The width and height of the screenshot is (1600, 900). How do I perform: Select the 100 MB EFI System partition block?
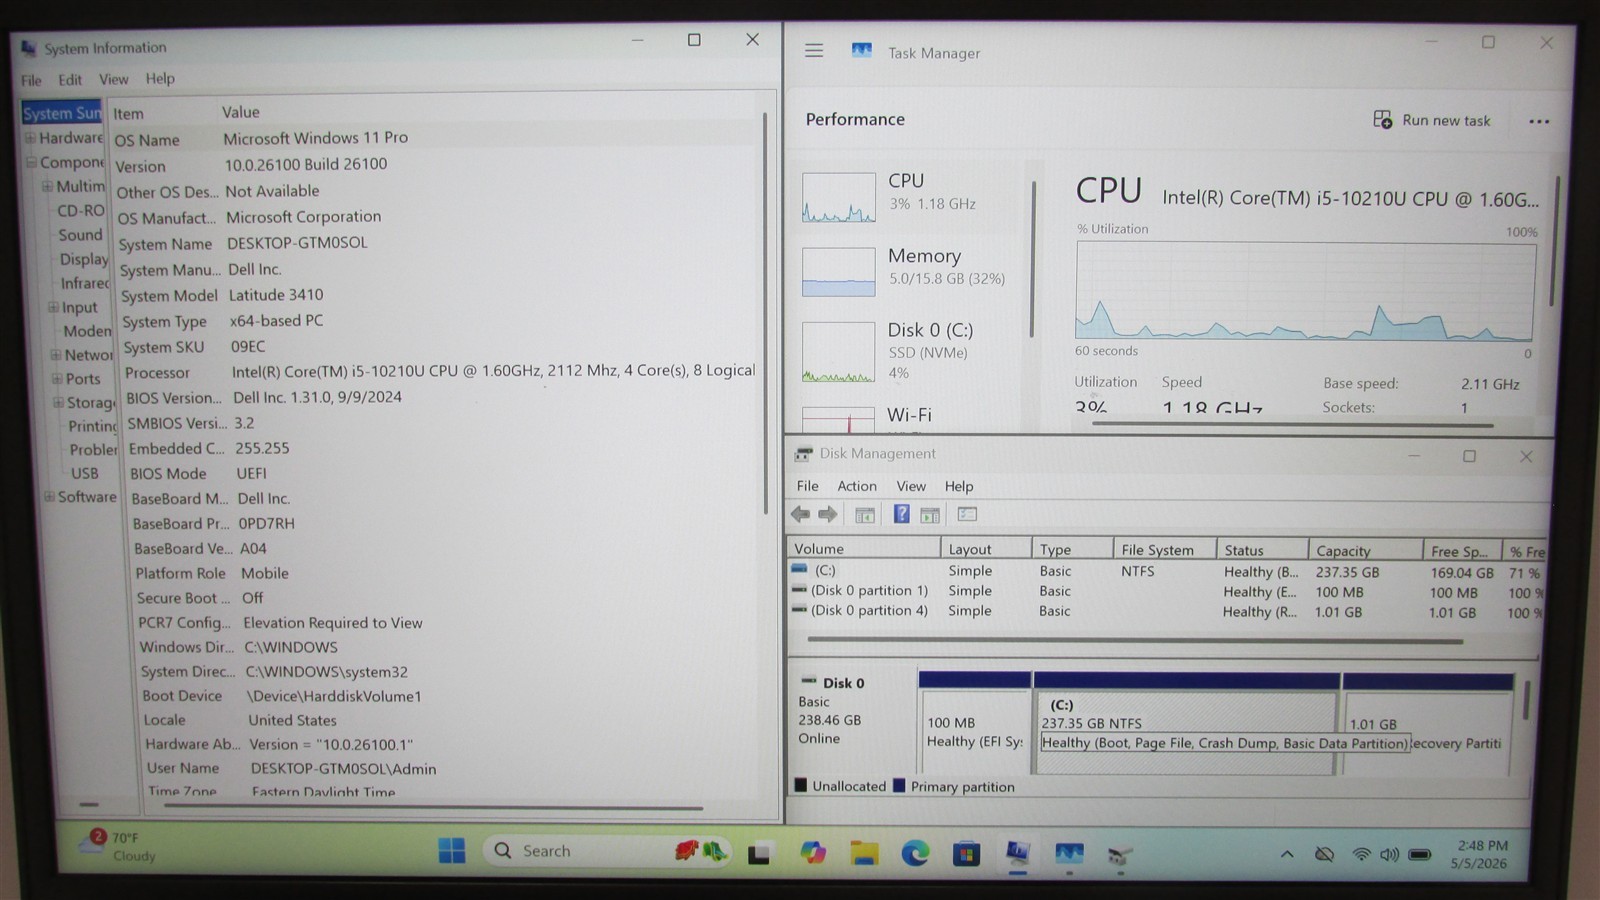click(x=974, y=723)
